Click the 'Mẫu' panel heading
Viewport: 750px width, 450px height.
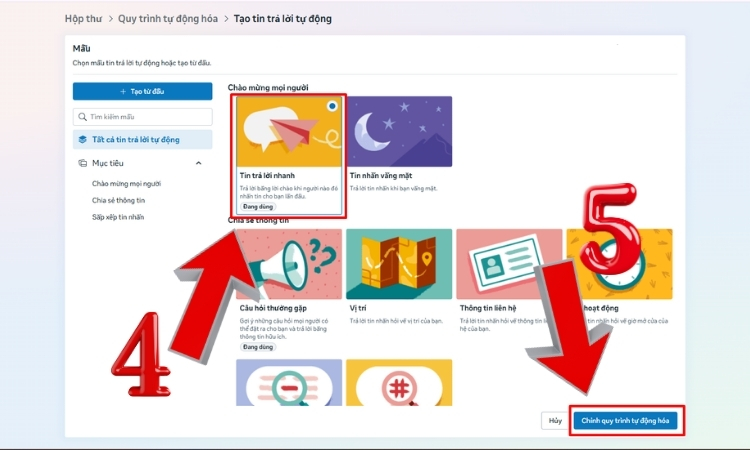click(81, 48)
